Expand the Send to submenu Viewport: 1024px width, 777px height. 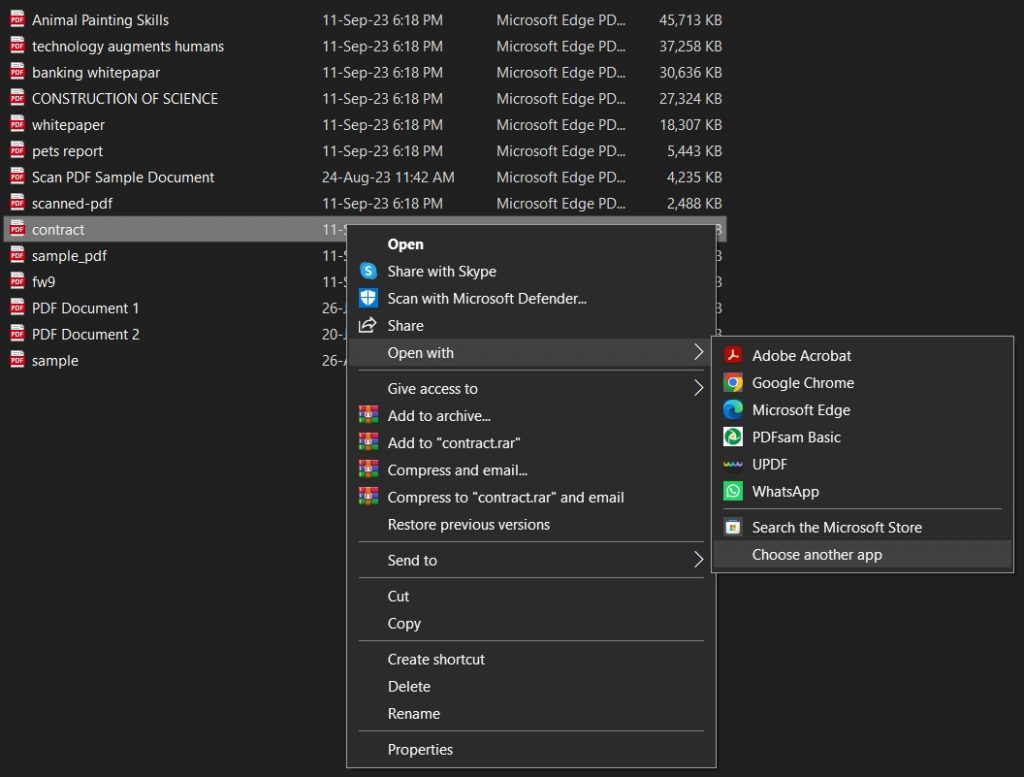click(x=414, y=560)
